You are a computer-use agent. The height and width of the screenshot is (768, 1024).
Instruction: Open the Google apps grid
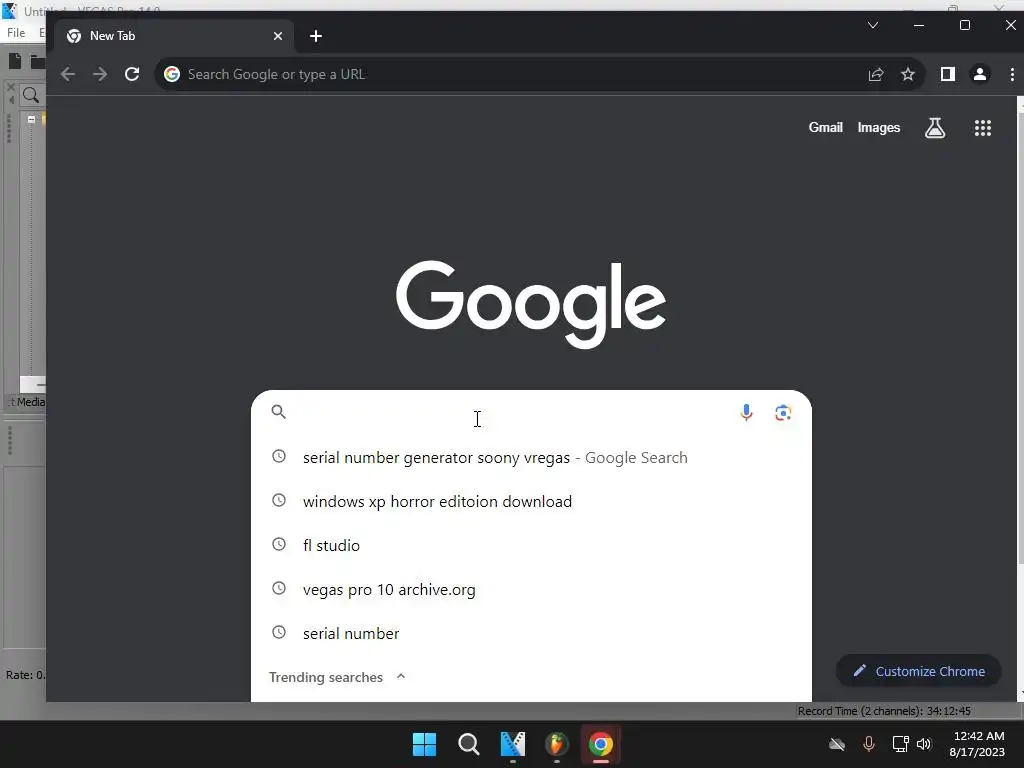[982, 128]
